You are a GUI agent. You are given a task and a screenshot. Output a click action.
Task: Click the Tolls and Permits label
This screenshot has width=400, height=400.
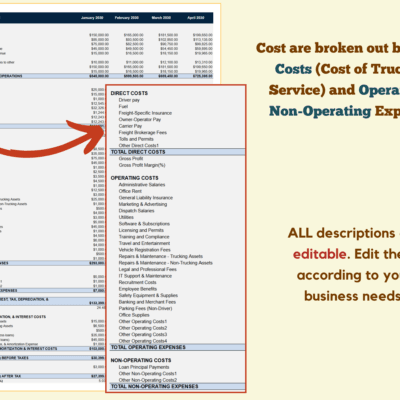136,139
